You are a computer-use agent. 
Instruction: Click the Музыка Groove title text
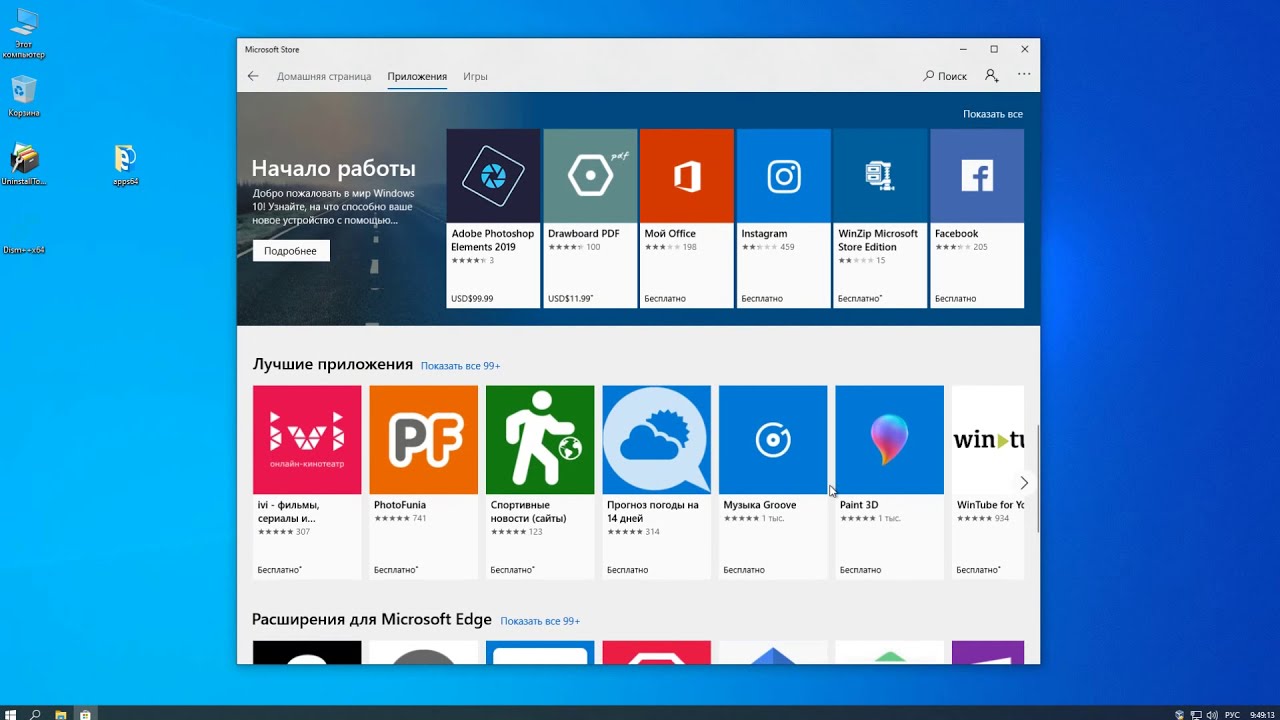[760, 505]
